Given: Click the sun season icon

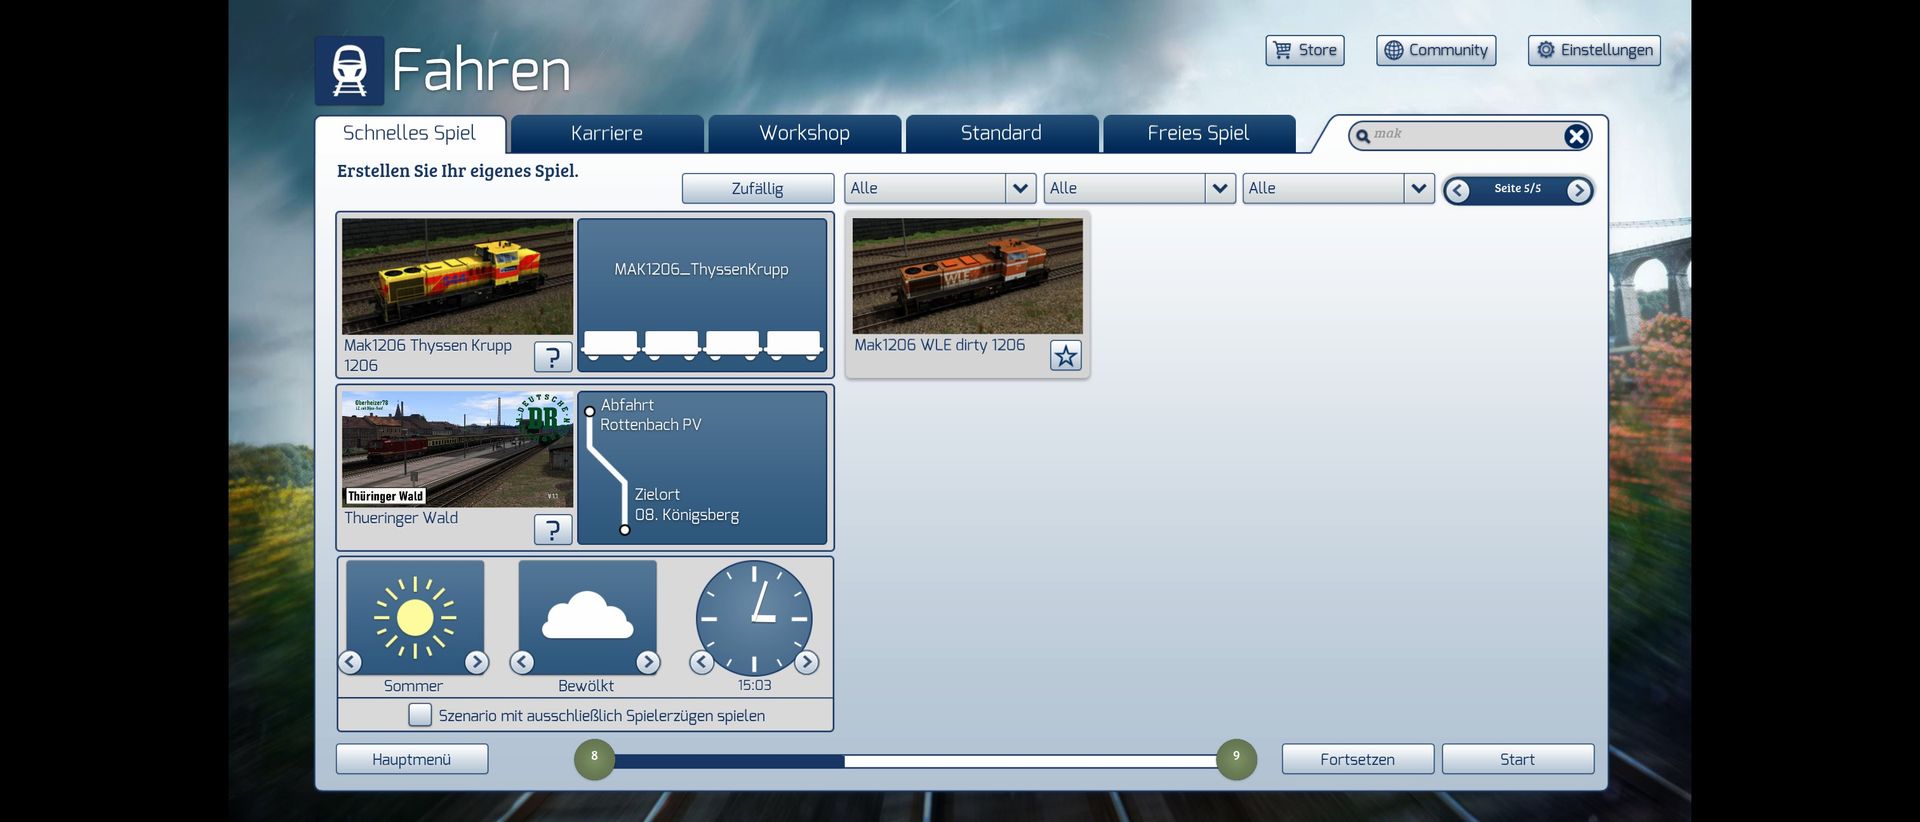Looking at the screenshot, I should pyautogui.click(x=415, y=617).
